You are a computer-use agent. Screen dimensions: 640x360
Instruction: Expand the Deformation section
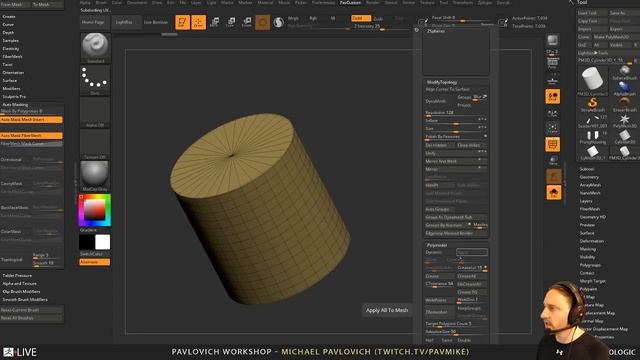click(x=592, y=241)
